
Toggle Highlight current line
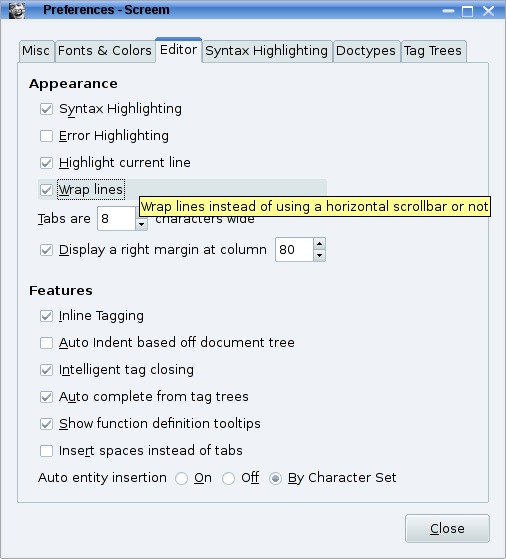pos(46,163)
